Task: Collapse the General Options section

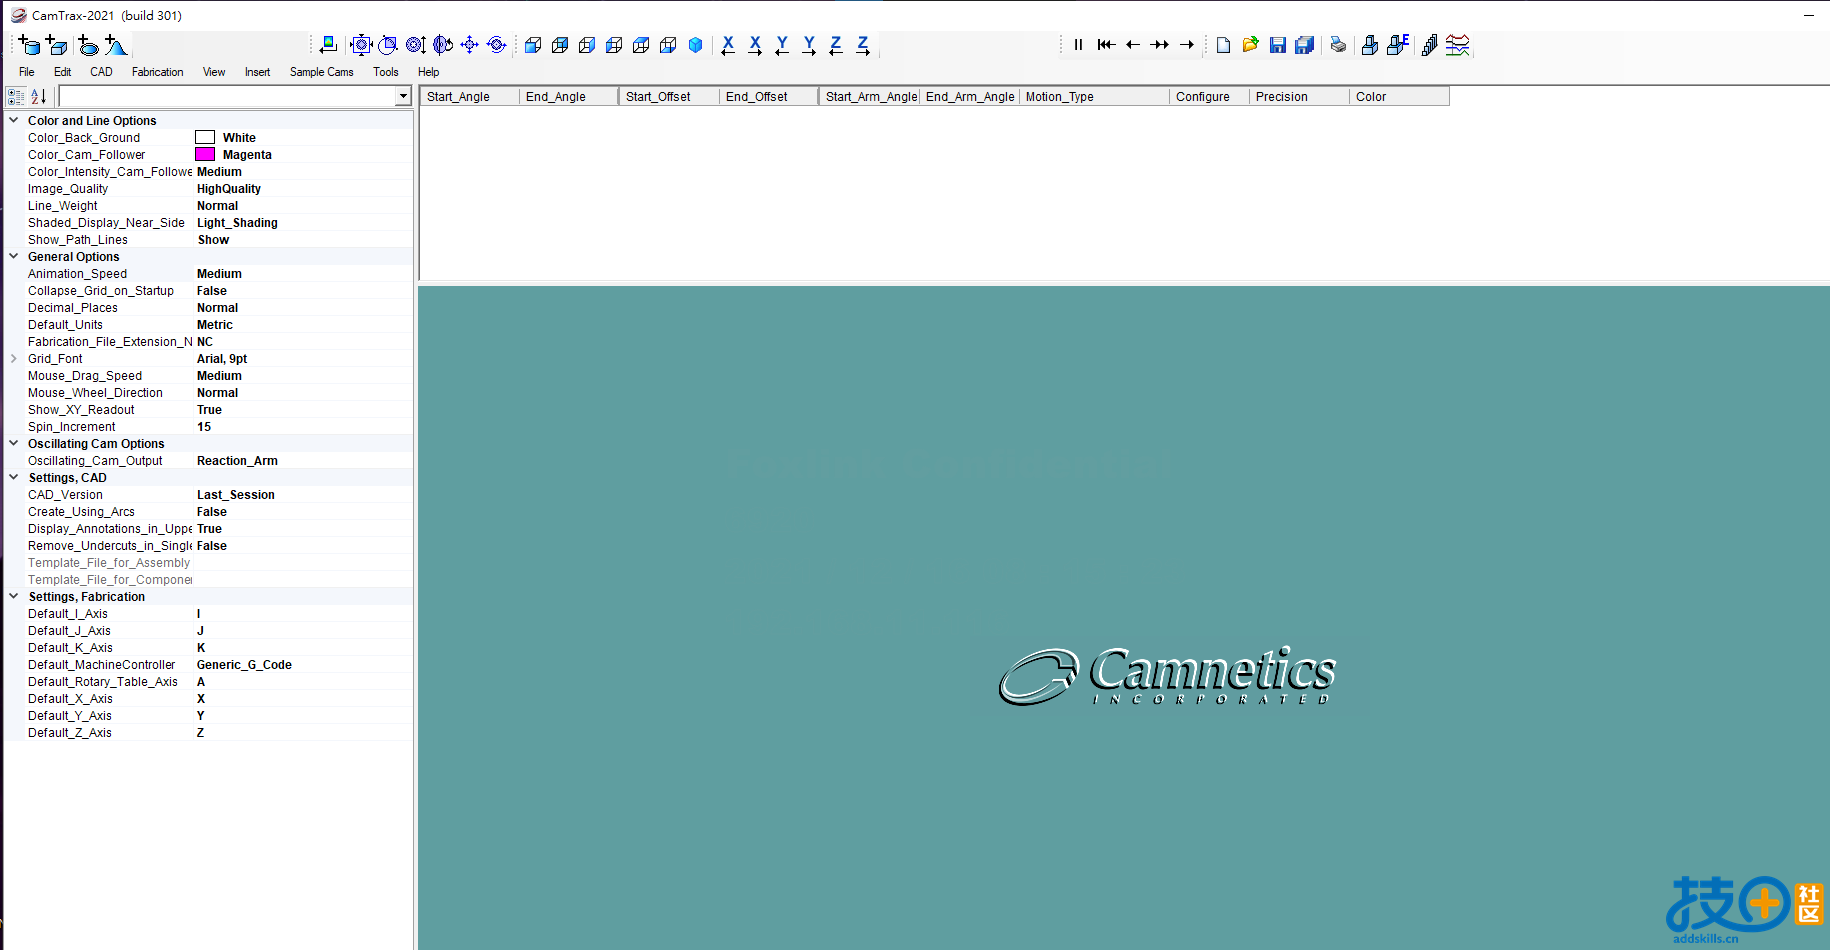Action: pyautogui.click(x=14, y=256)
